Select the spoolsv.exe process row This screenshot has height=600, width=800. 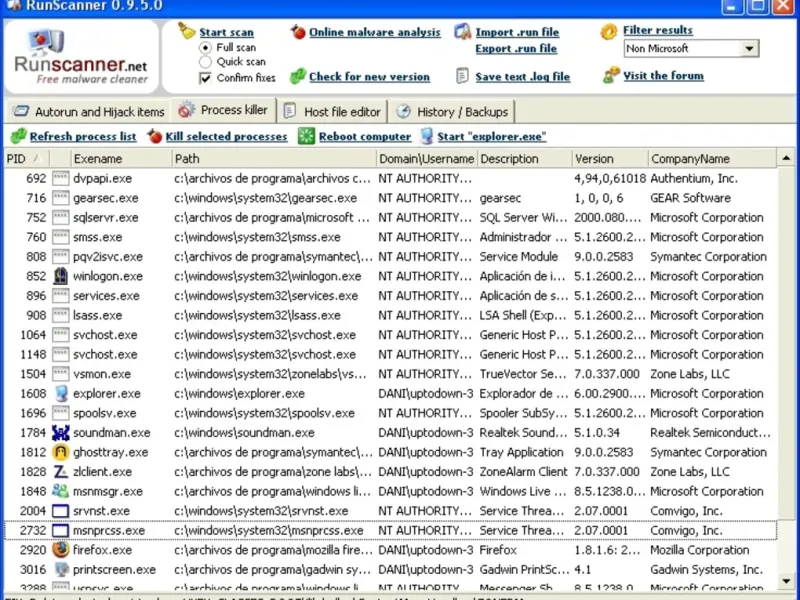391,413
